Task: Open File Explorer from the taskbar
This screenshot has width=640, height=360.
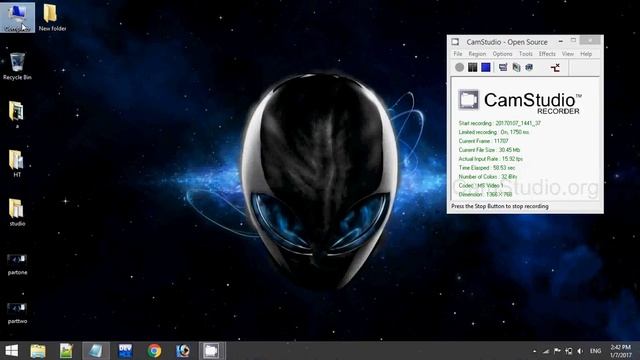Action: pos(38,351)
